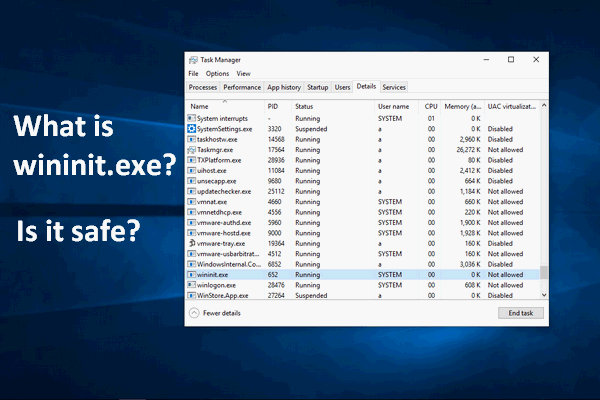Click PID 14568 of taskhostw.exe

click(x=276, y=139)
